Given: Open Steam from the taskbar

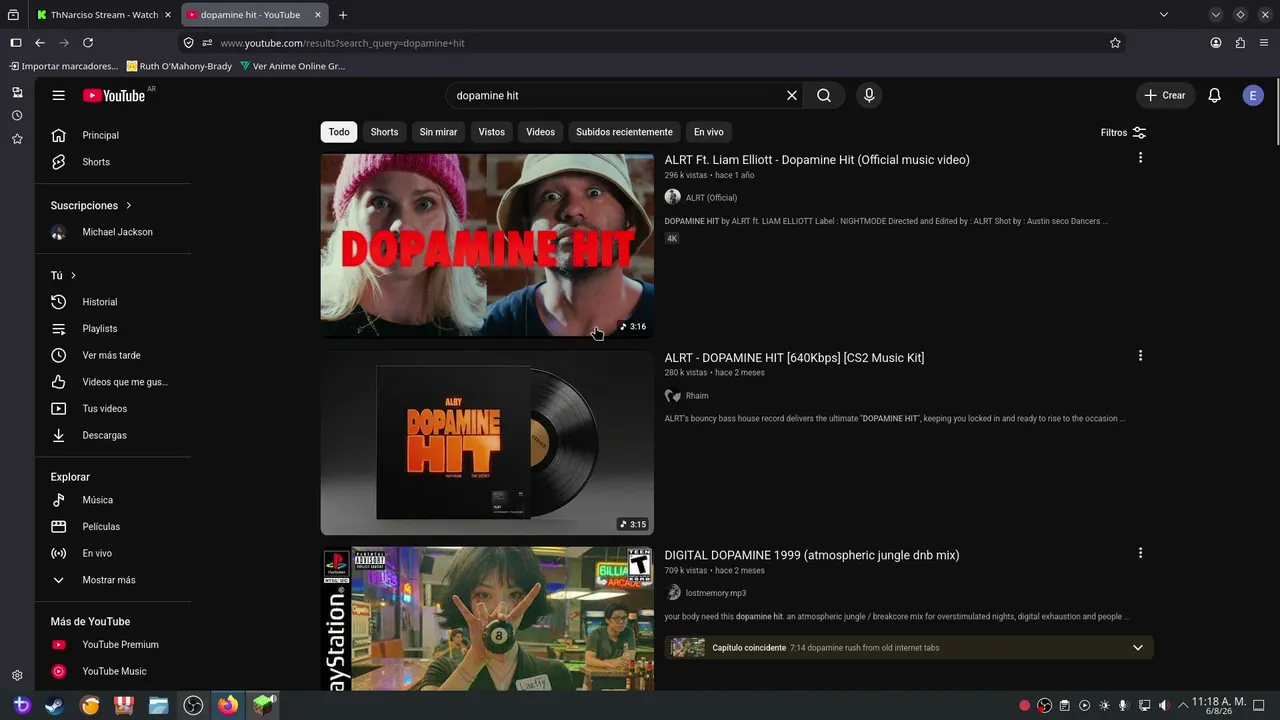Looking at the screenshot, I should [x=54, y=706].
